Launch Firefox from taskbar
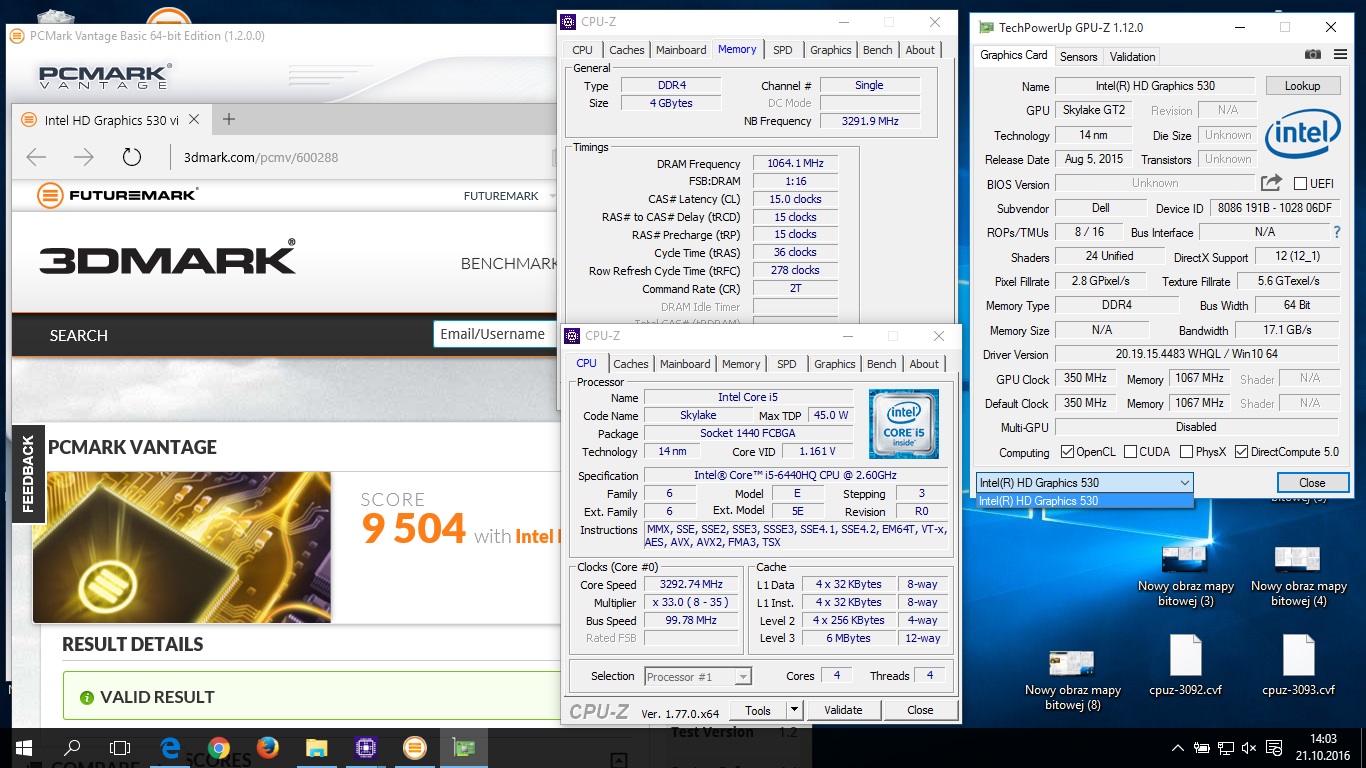 click(267, 747)
